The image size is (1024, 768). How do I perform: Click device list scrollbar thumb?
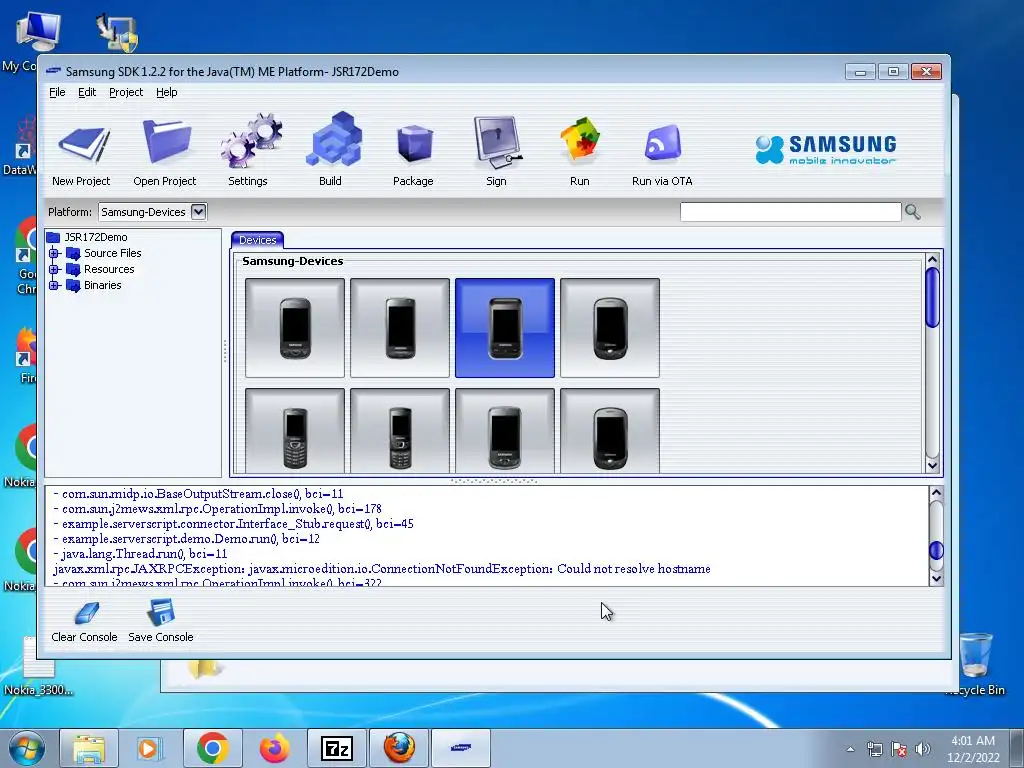[933, 297]
